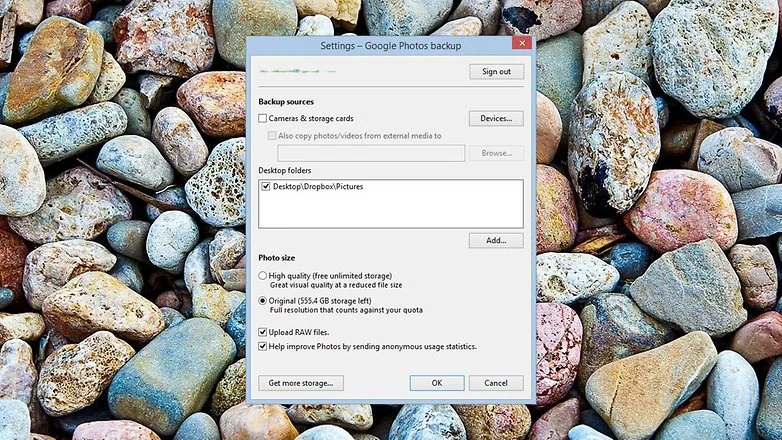Viewport: 782px width, 440px height.
Task: Select High quality (free unlimited storage) option
Action: [263, 275]
